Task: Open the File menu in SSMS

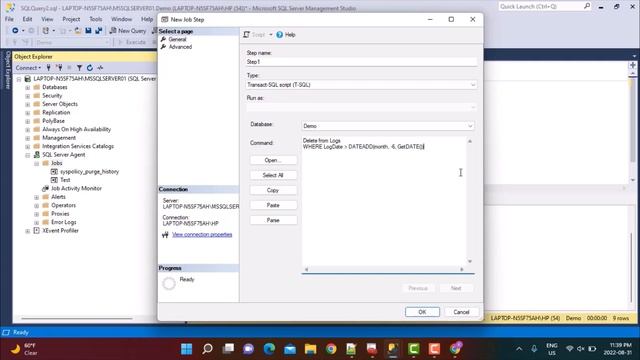Action: 9,19
